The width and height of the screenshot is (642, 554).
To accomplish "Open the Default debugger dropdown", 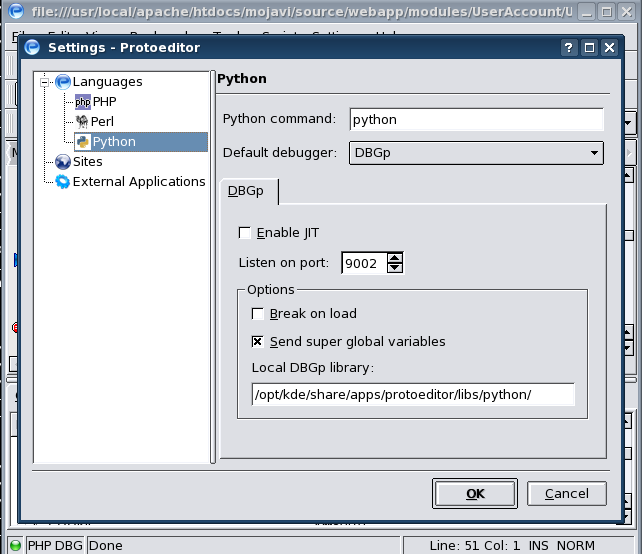I will 476,153.
